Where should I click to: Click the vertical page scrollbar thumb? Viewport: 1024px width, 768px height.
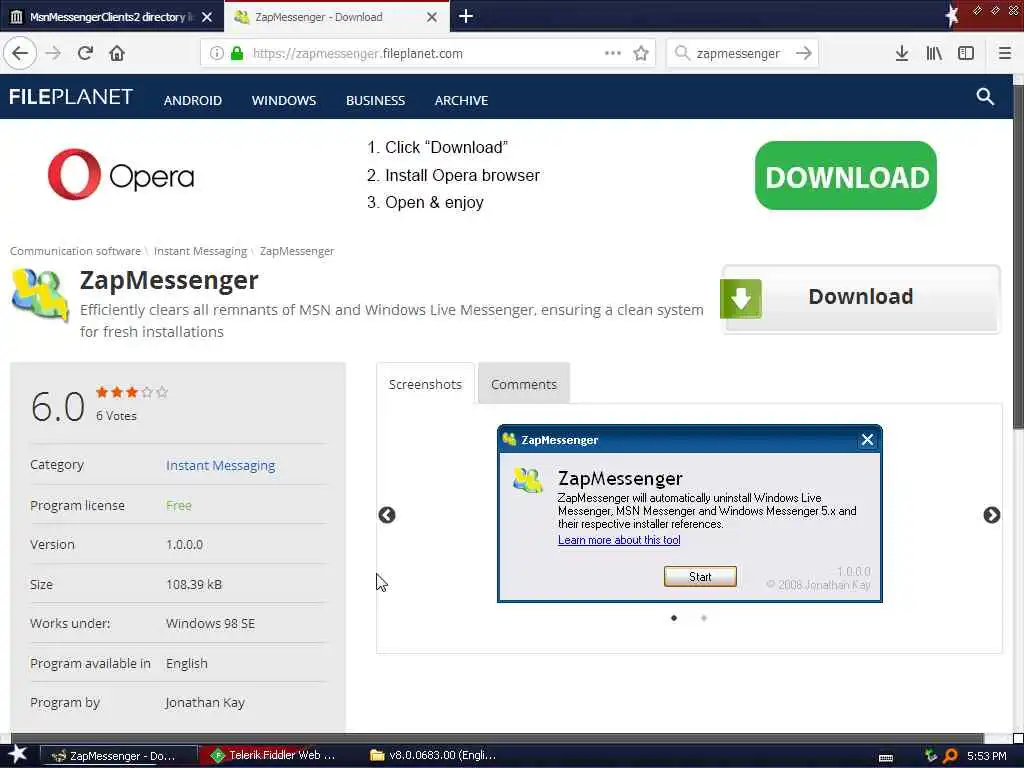click(1018, 256)
